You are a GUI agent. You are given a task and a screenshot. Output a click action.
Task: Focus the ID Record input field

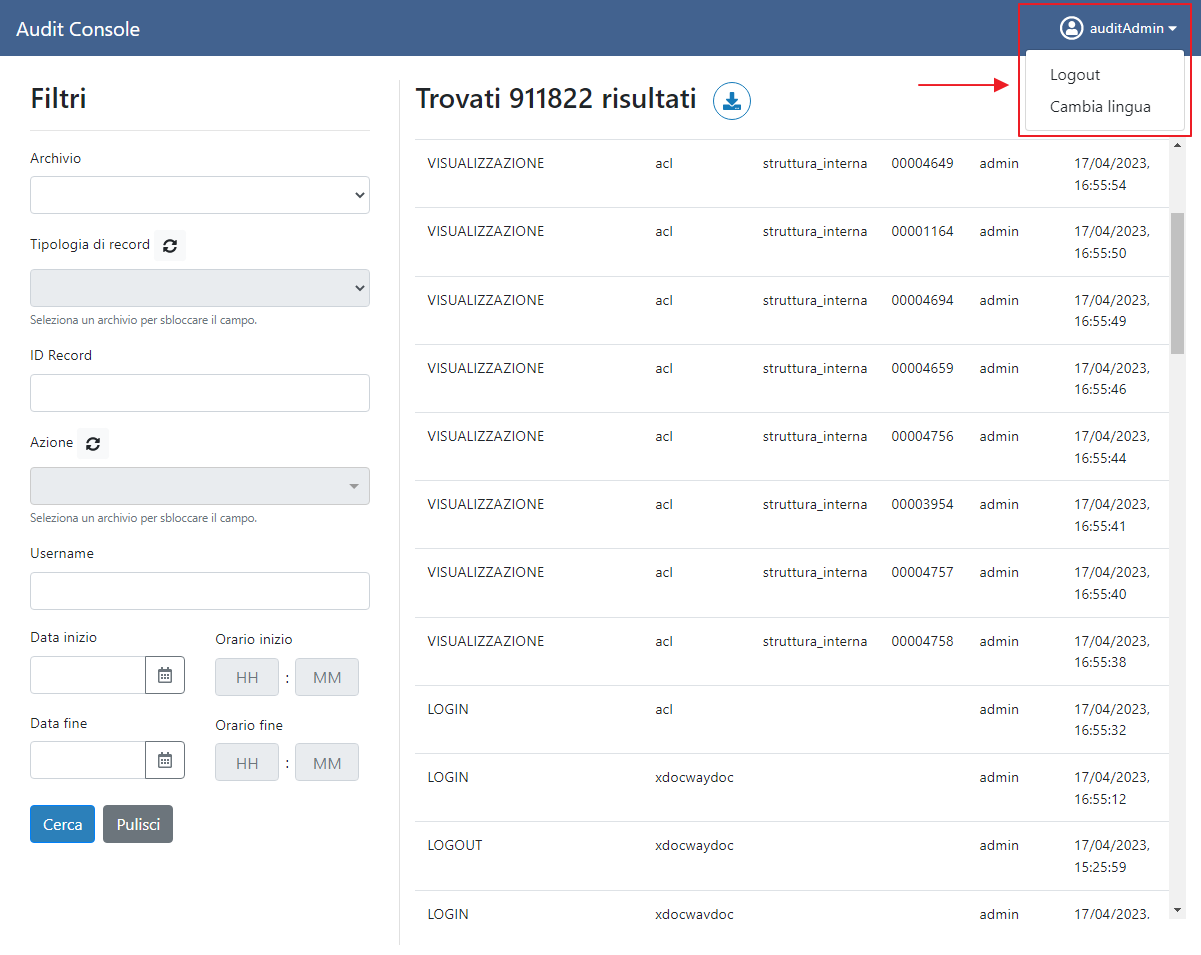200,393
